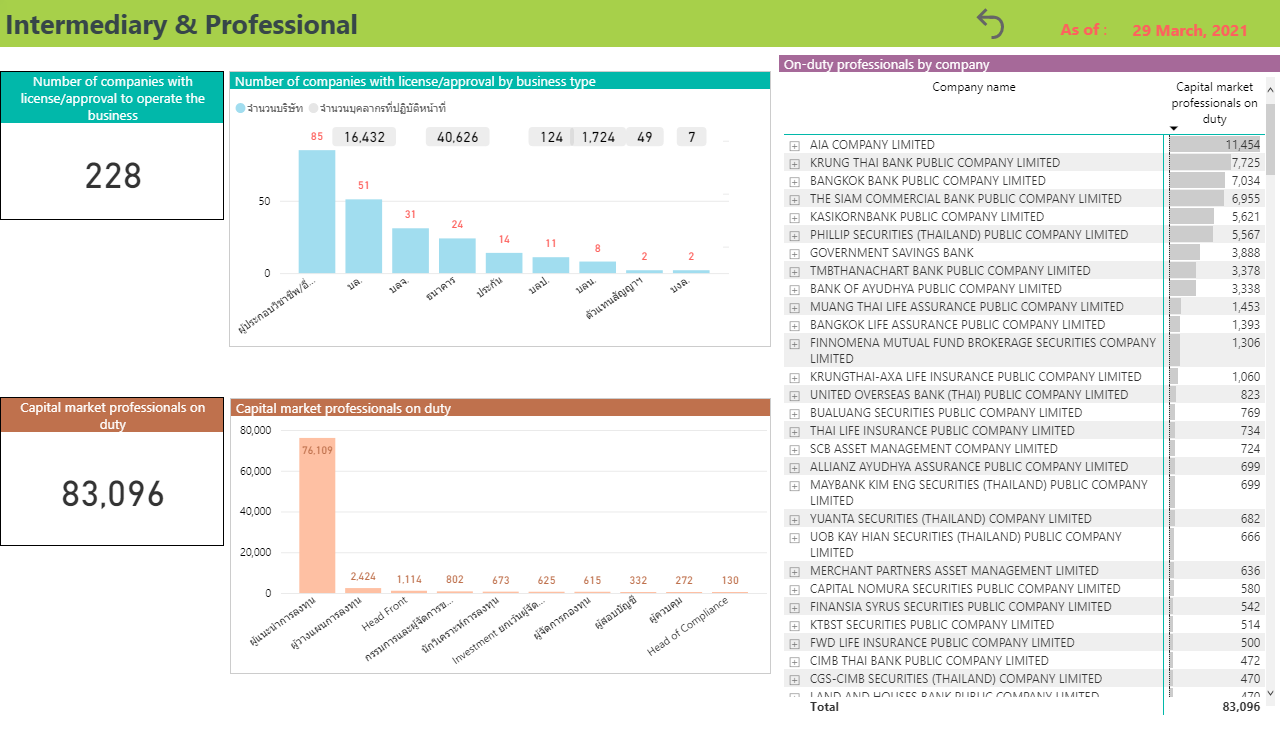The height and width of the screenshot is (740, 1280).
Task: Click scroll up arrow of company table
Action: (1271, 90)
